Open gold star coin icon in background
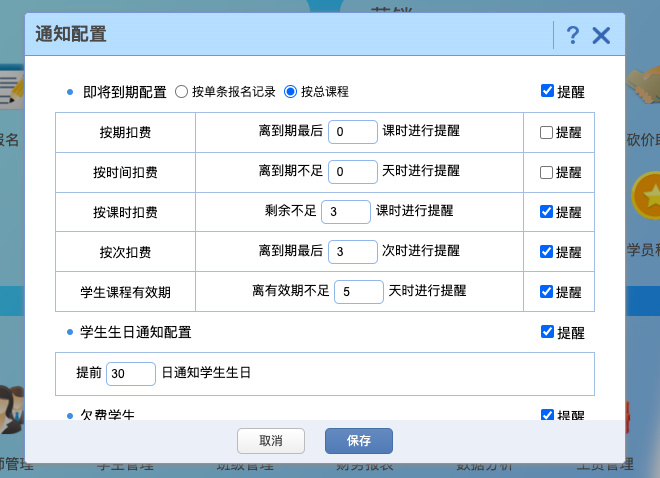660x478 pixels. (646, 196)
